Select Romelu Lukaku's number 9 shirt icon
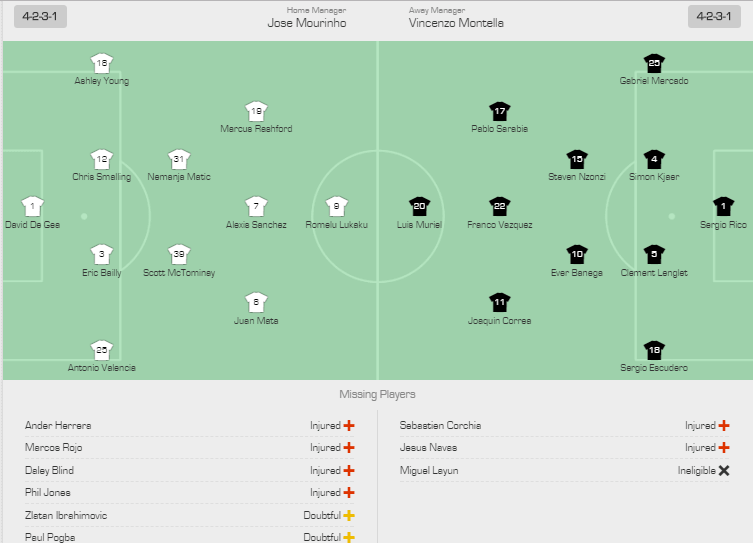Screen dimensions: 753x543 337,207
